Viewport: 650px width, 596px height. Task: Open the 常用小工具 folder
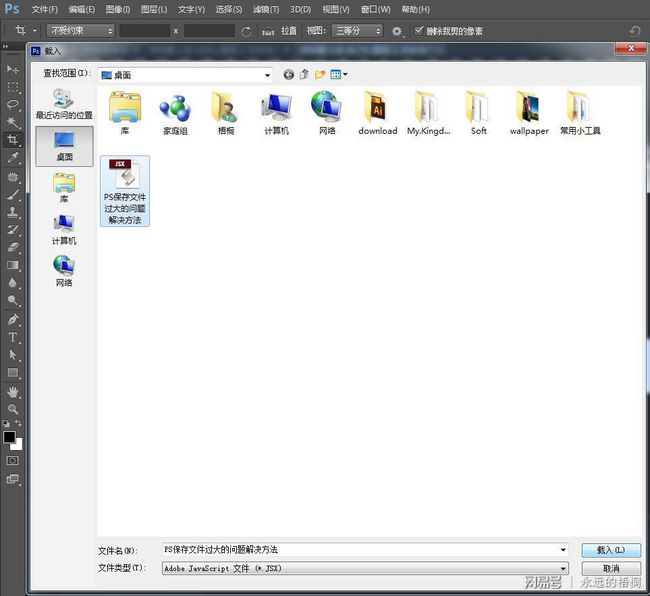click(x=580, y=113)
